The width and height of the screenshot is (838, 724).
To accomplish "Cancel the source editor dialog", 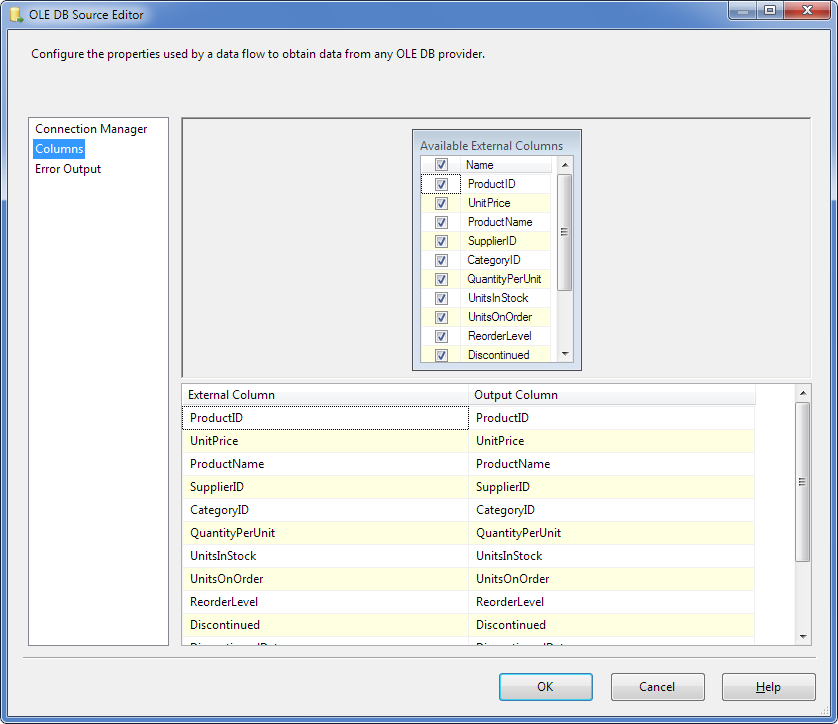I will [x=657, y=687].
